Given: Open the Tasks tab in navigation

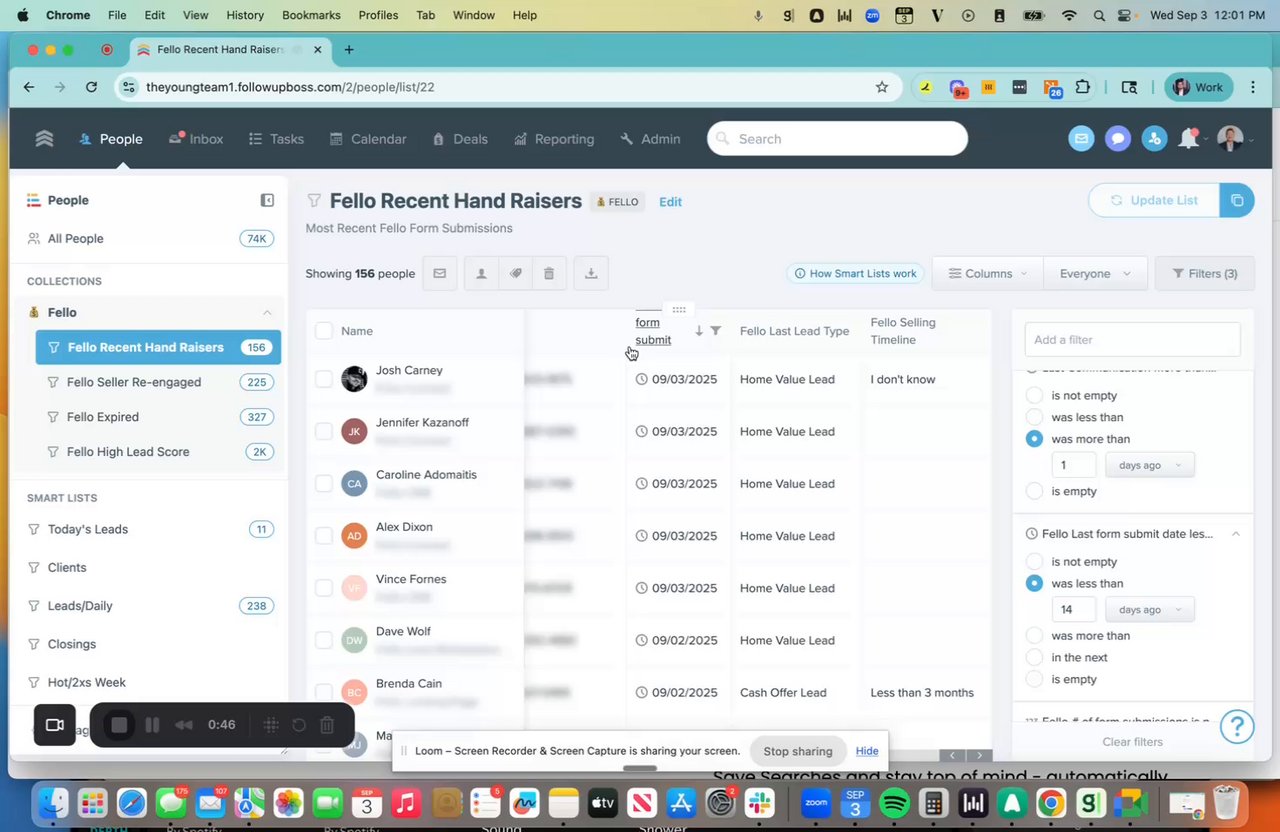Looking at the screenshot, I should point(276,139).
